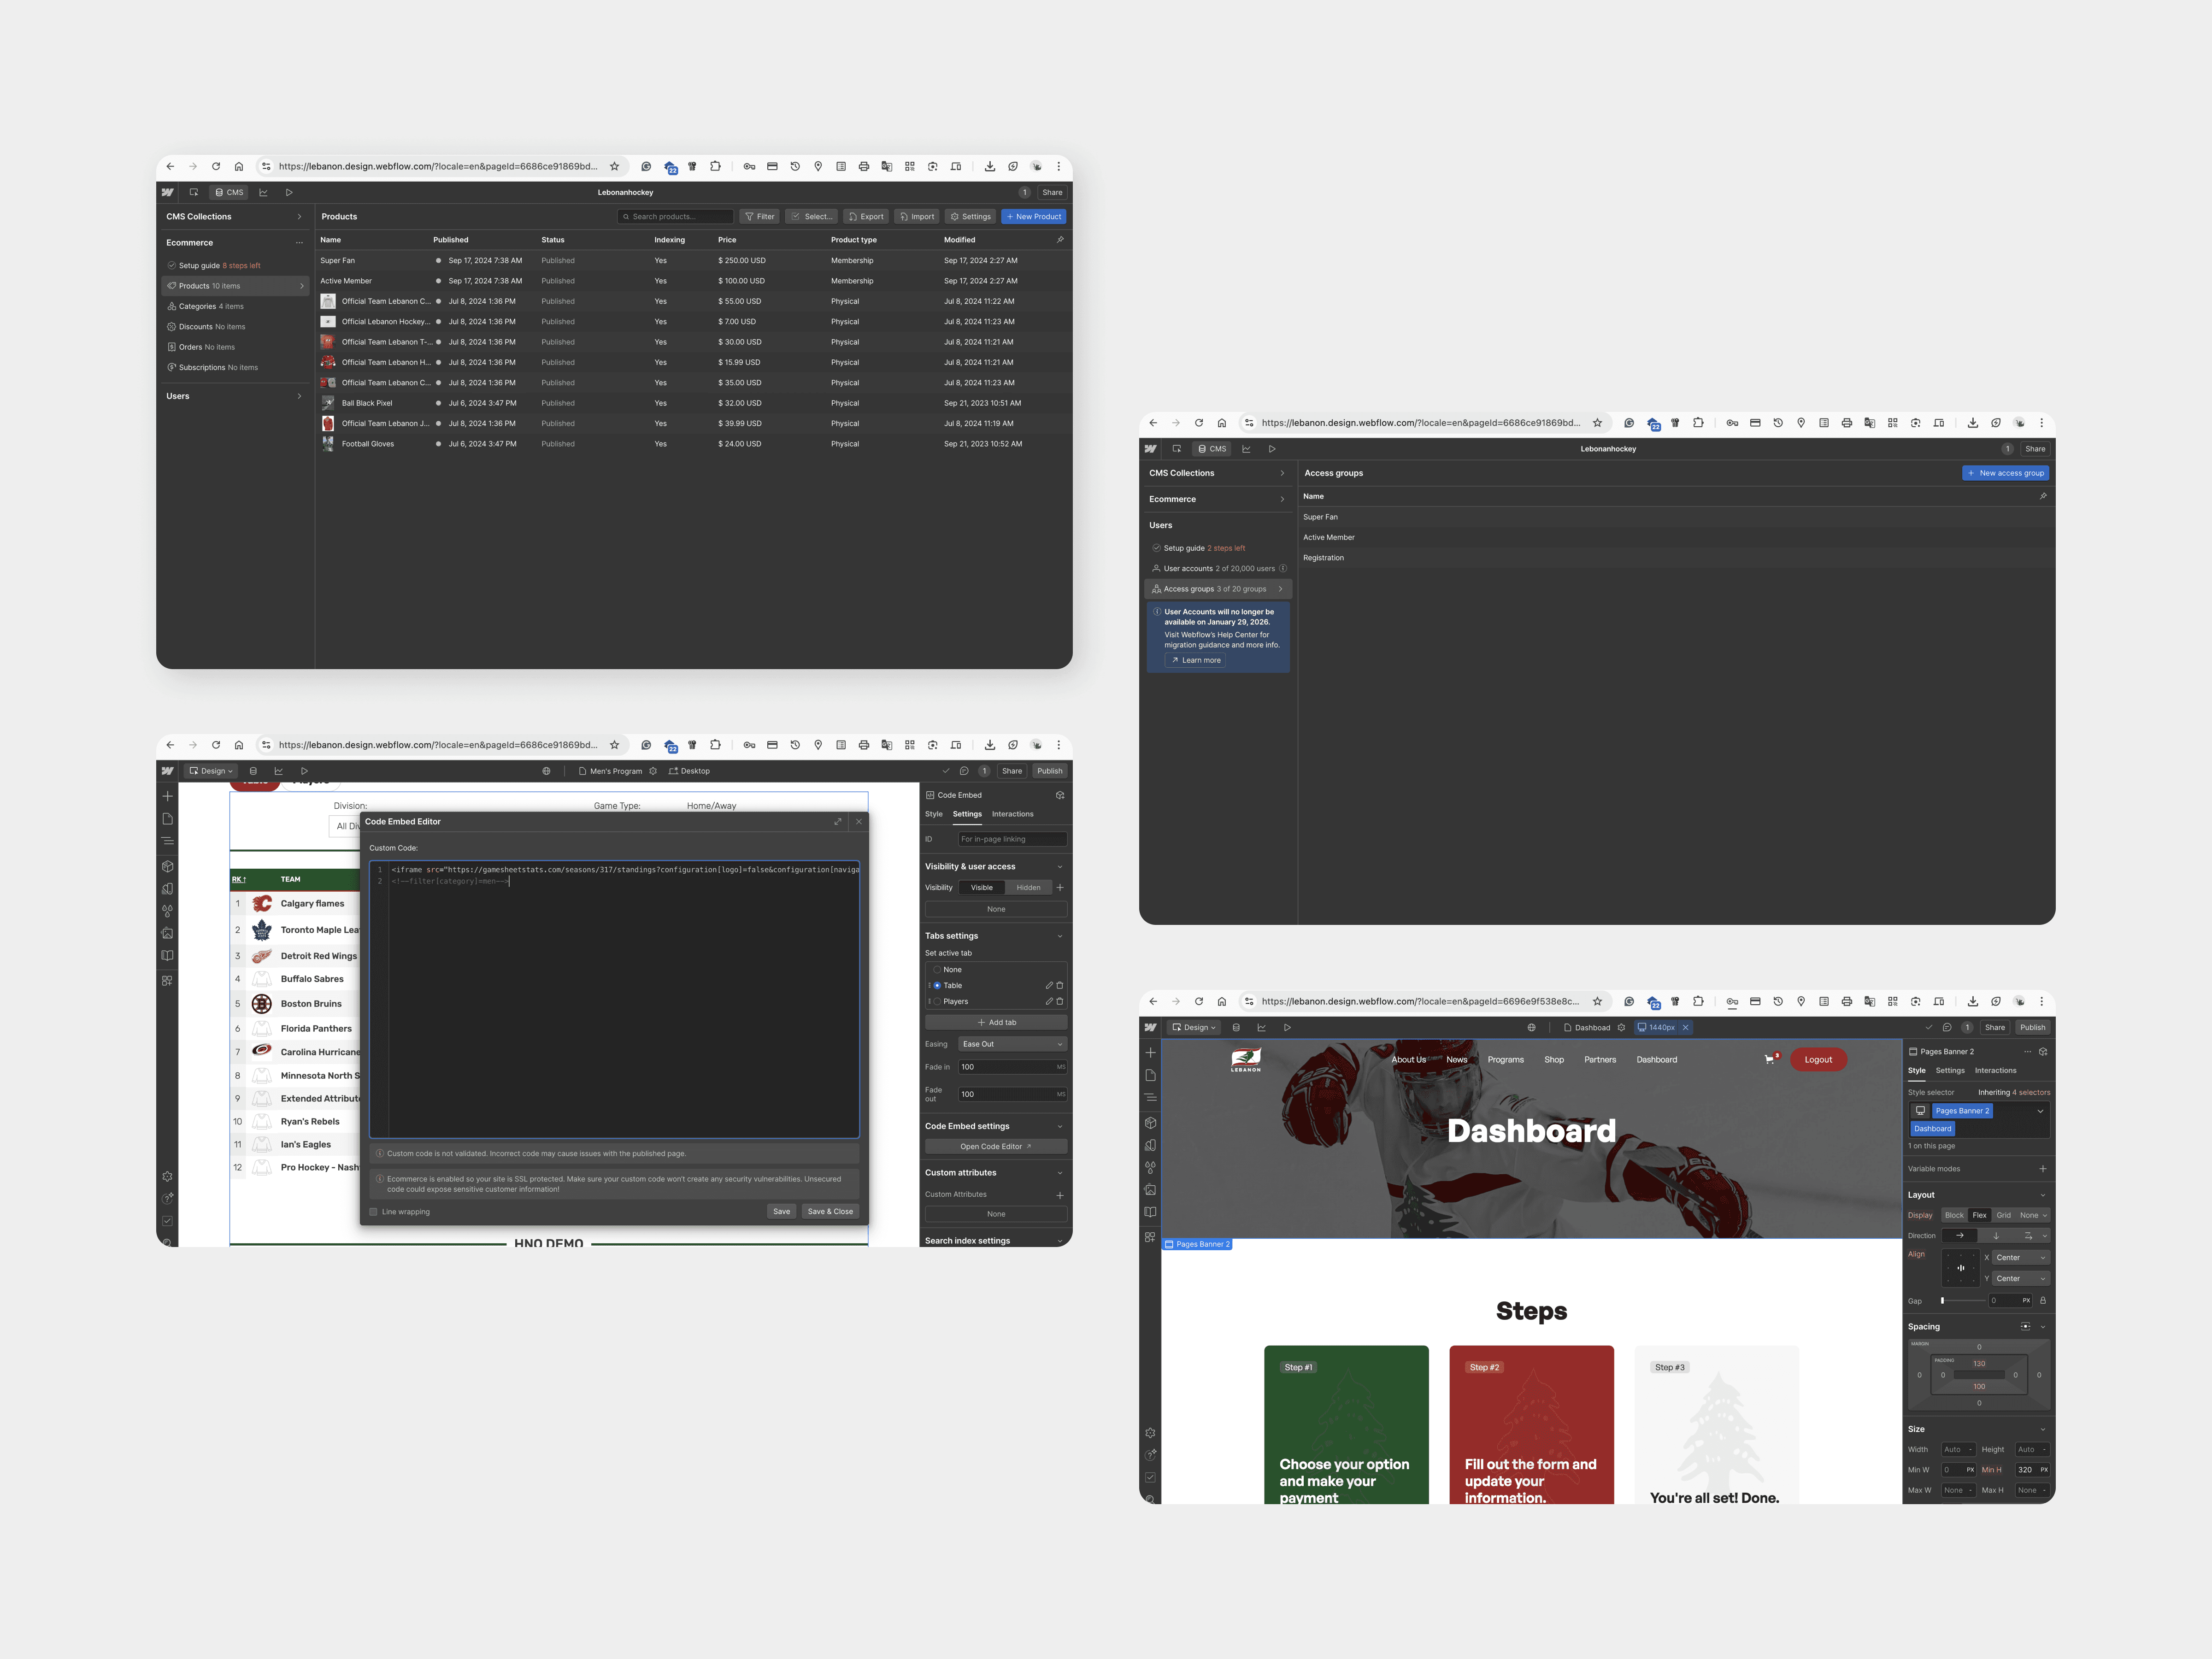Click the shopping cart icon beside Logout
2212x1659 pixels.
[x=1770, y=1059]
